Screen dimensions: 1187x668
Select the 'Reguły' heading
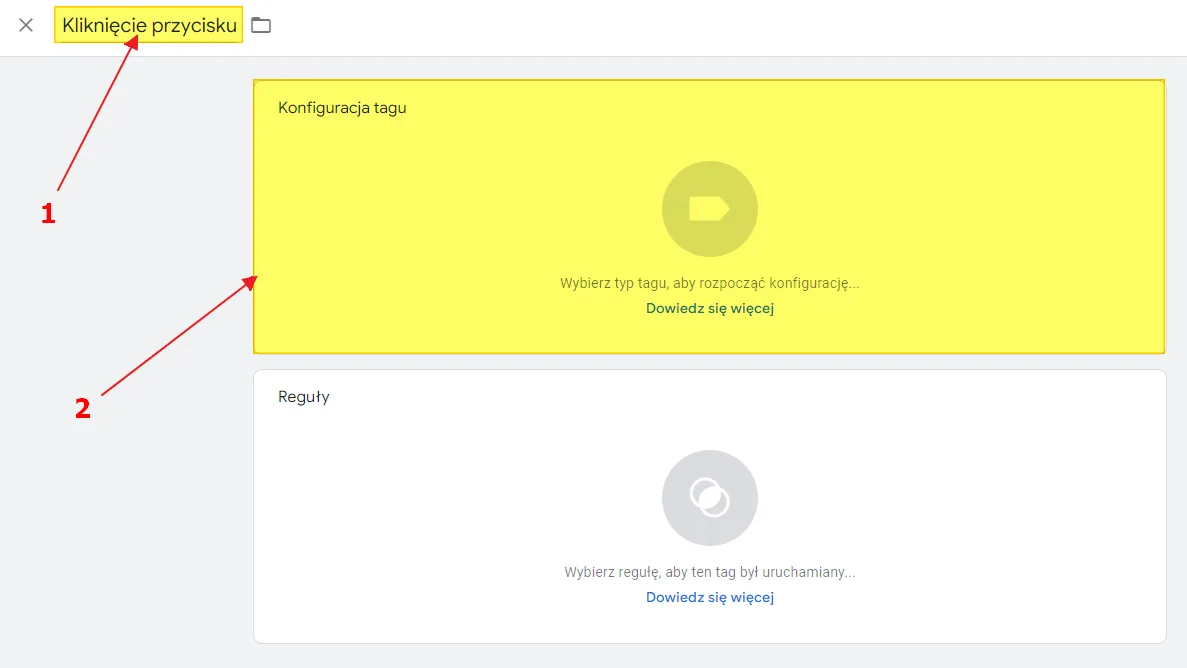(x=304, y=397)
